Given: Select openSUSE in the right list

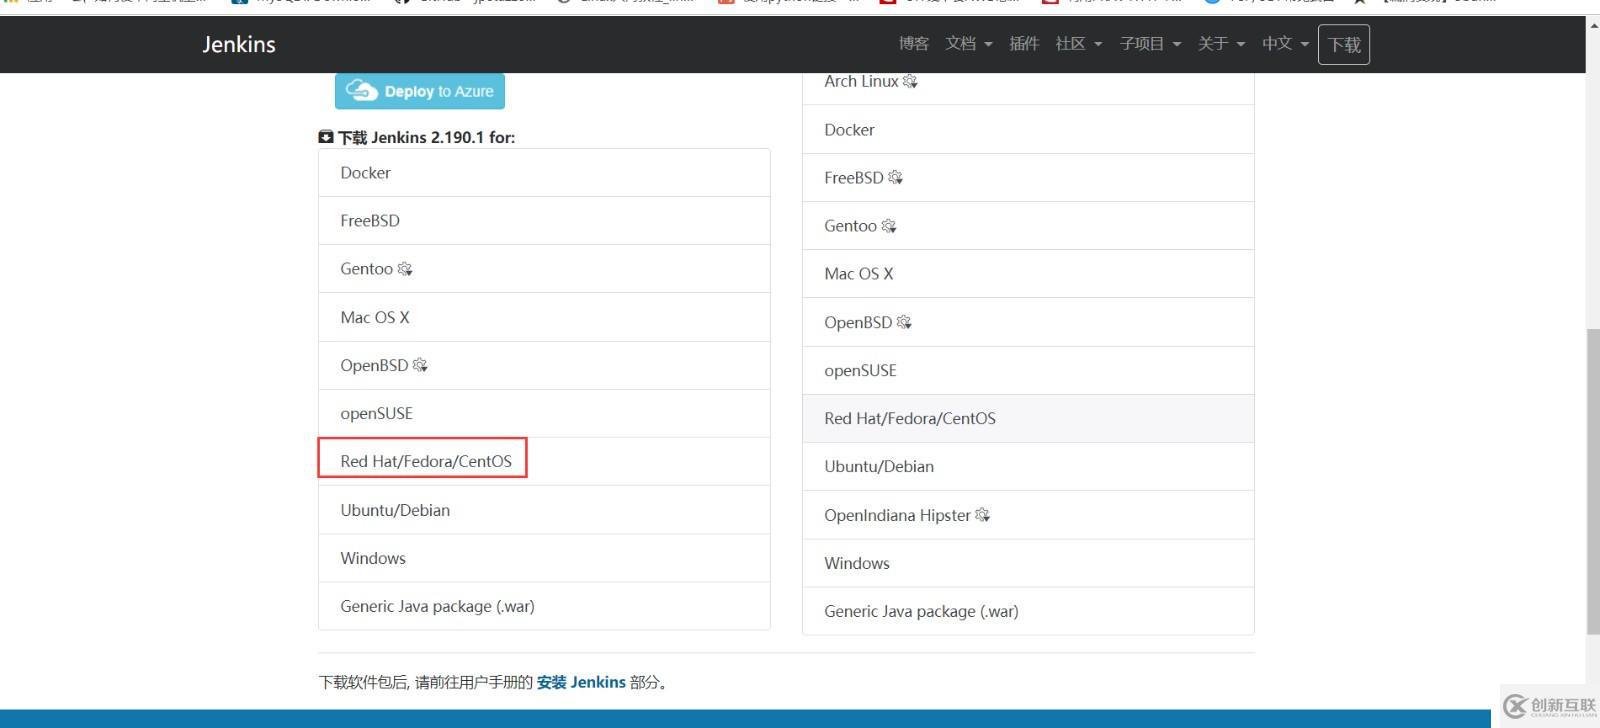Looking at the screenshot, I should tap(1028, 371).
